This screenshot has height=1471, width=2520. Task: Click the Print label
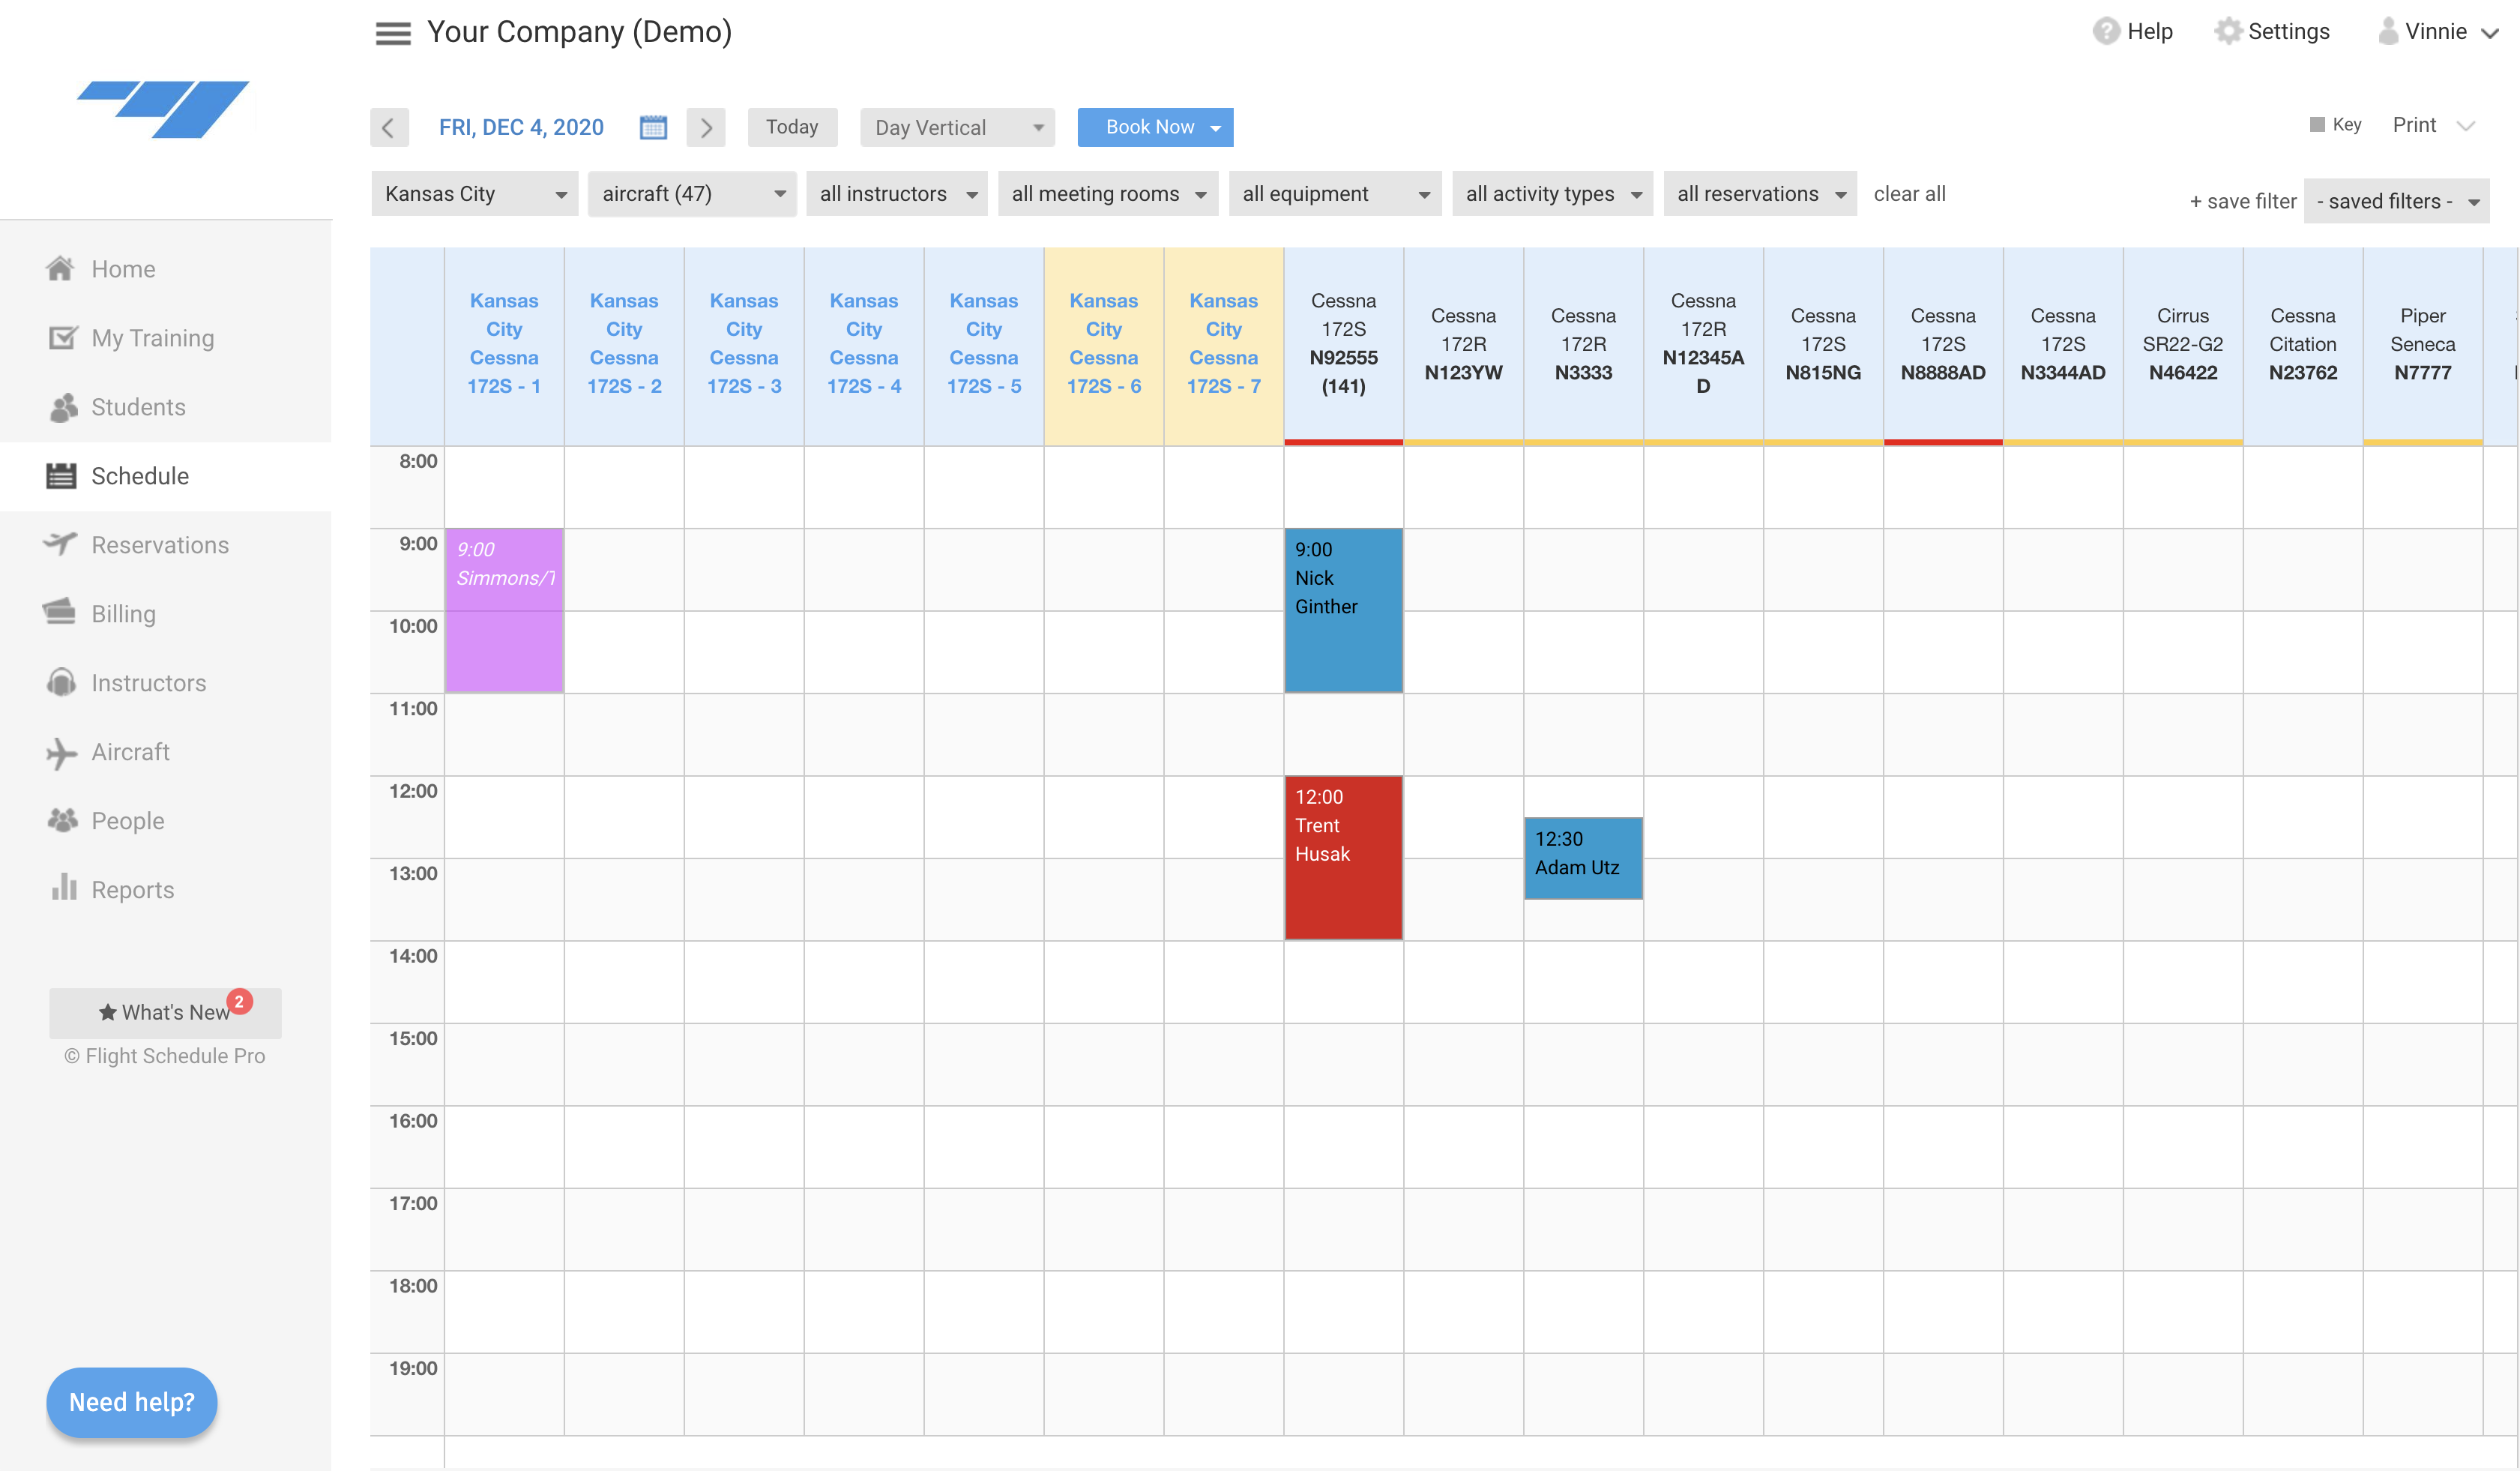pos(2414,125)
